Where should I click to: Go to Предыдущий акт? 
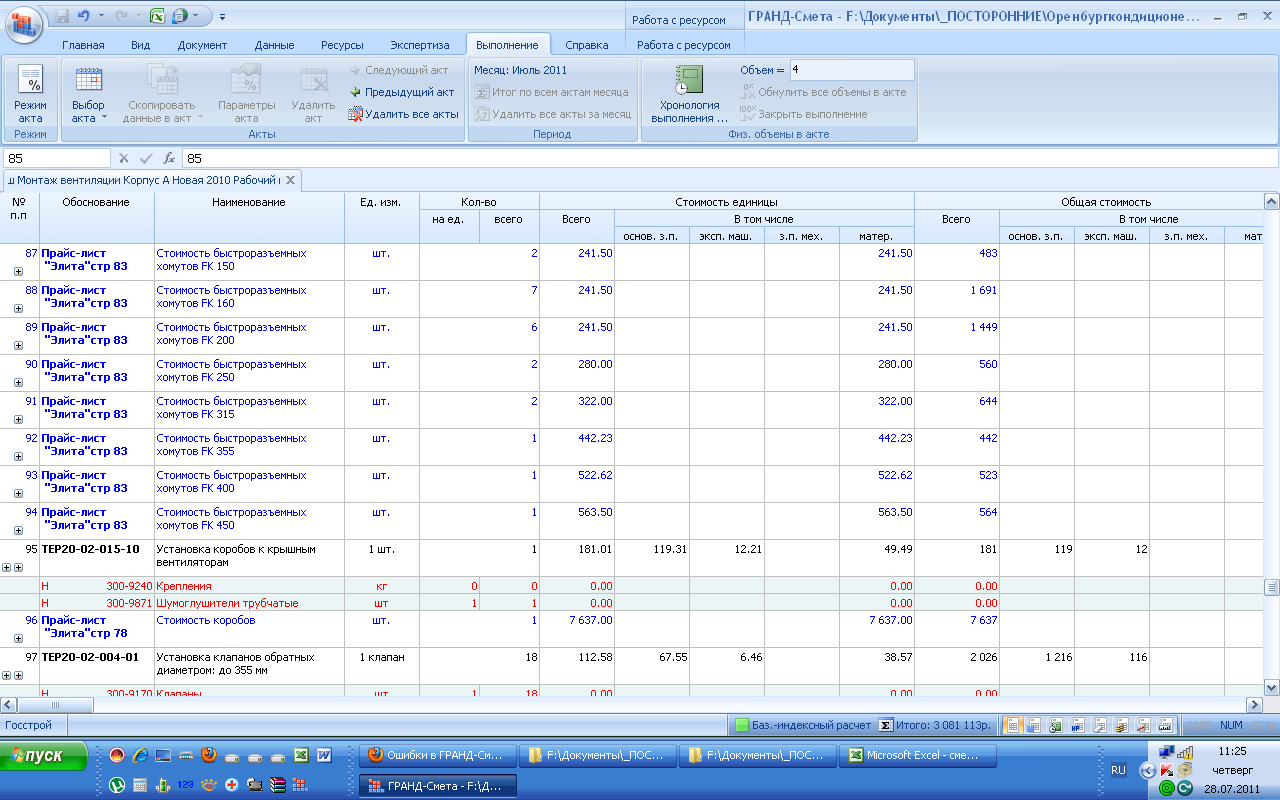[401, 92]
